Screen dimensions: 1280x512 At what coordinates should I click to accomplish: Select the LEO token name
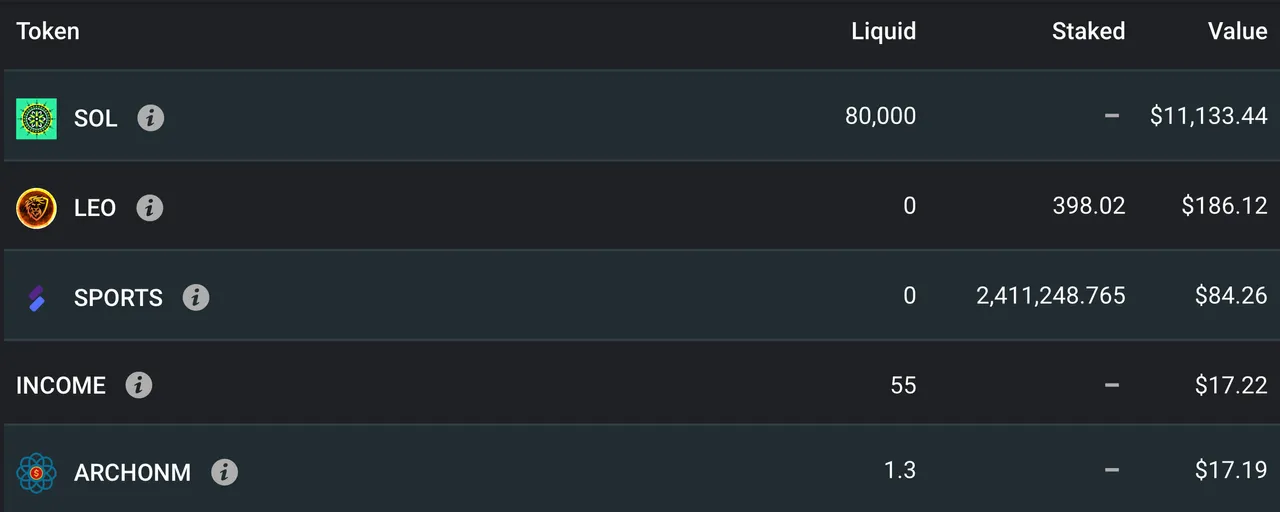95,208
